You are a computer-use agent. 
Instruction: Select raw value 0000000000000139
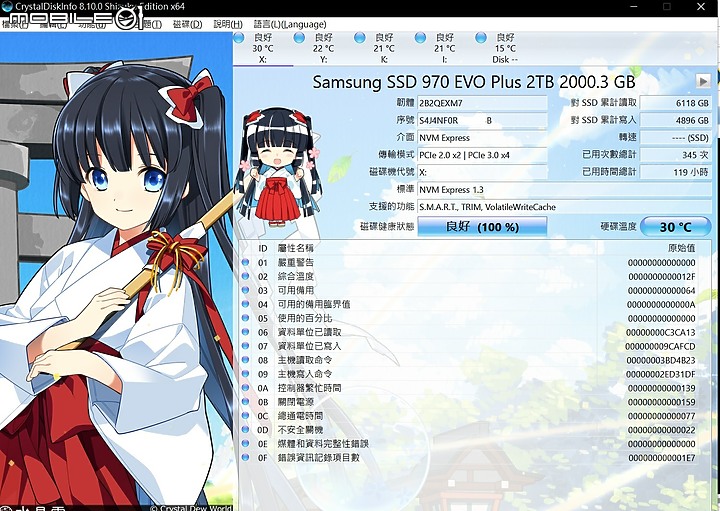(662, 388)
